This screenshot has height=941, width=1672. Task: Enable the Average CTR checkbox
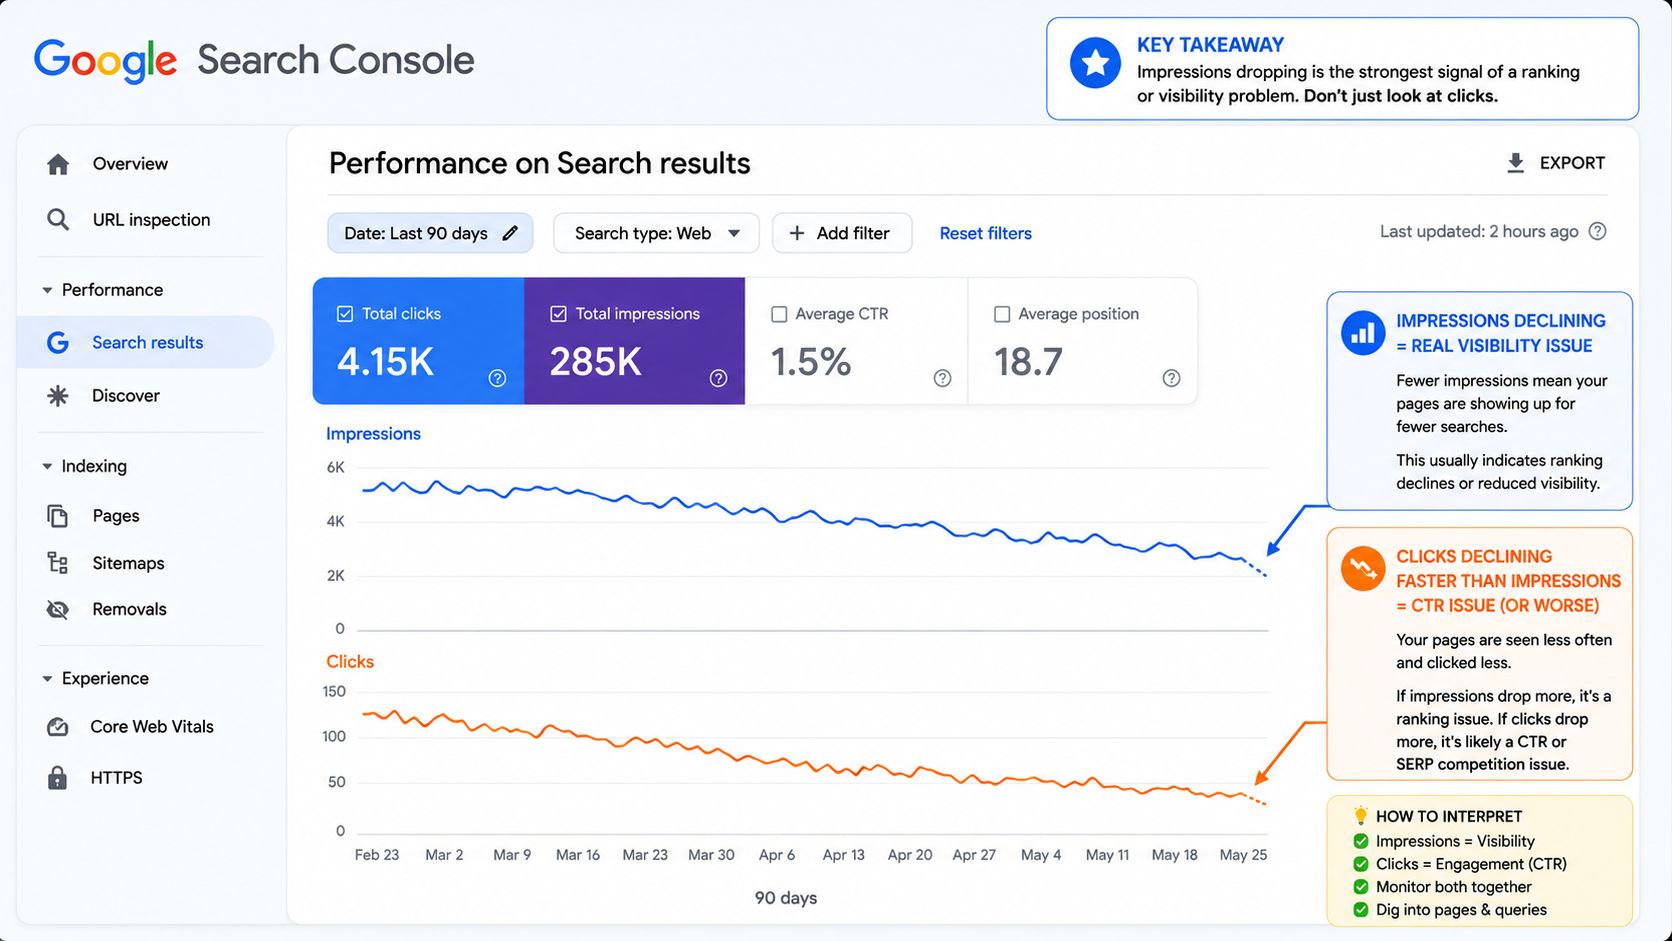point(779,314)
